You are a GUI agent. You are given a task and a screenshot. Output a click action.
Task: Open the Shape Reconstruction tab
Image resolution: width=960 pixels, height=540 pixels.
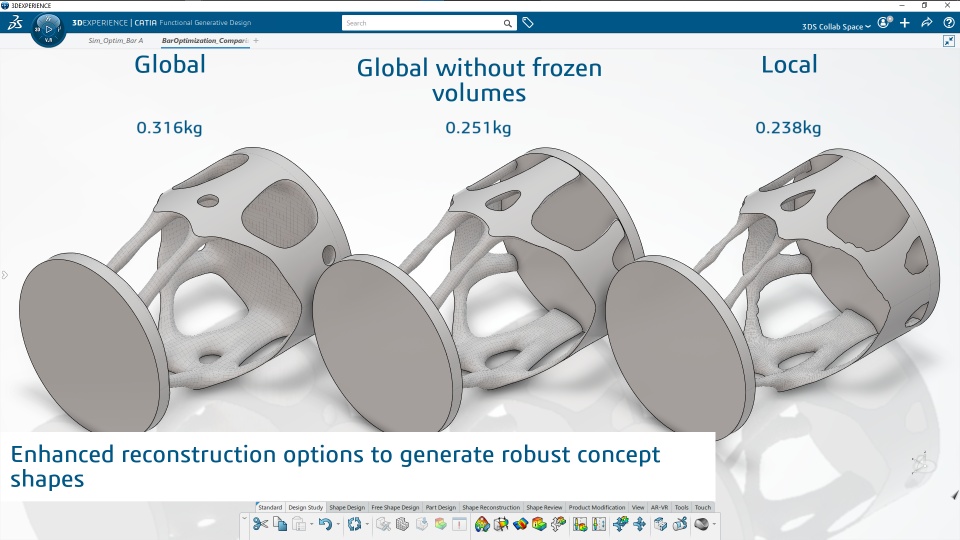tap(491, 508)
